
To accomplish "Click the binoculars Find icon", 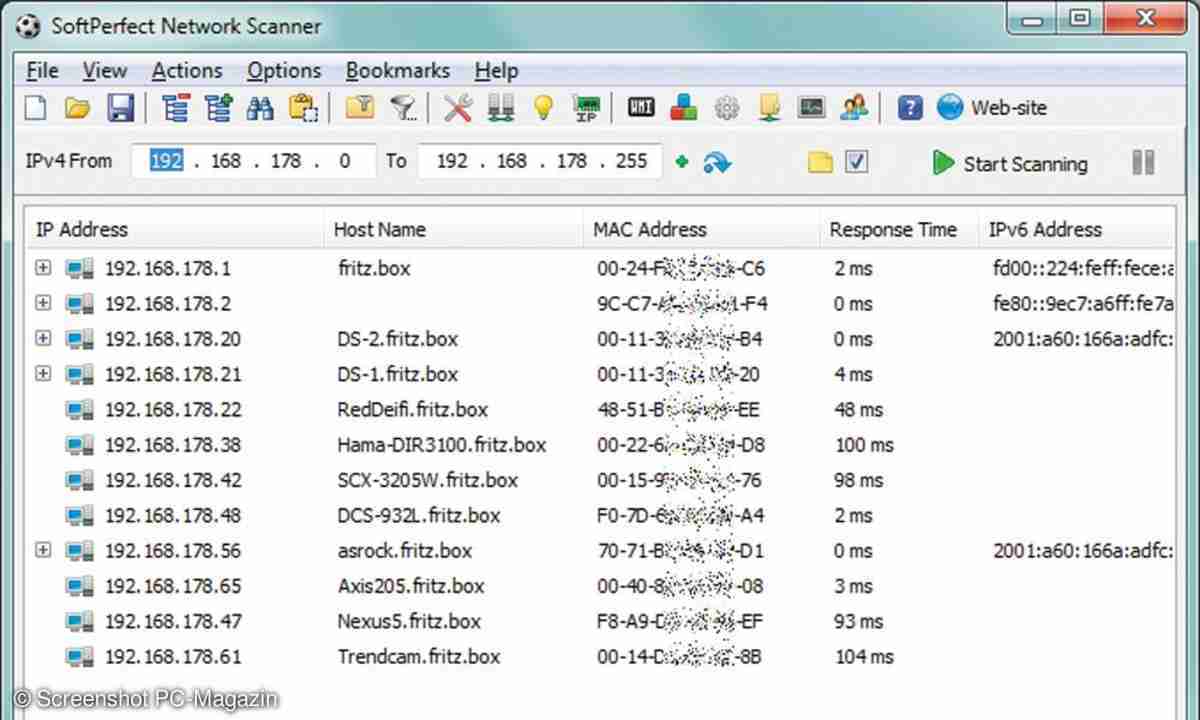I will coord(260,108).
